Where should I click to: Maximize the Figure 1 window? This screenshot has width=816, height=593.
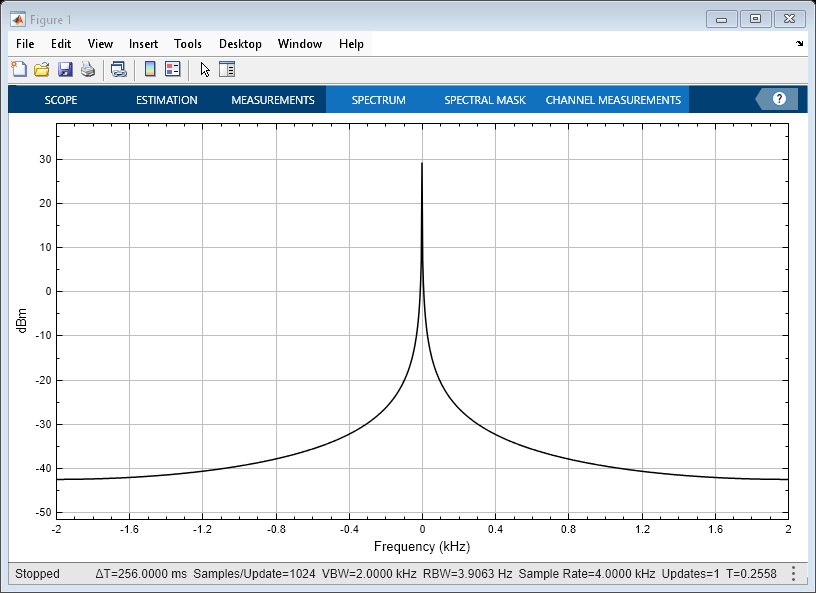point(755,19)
